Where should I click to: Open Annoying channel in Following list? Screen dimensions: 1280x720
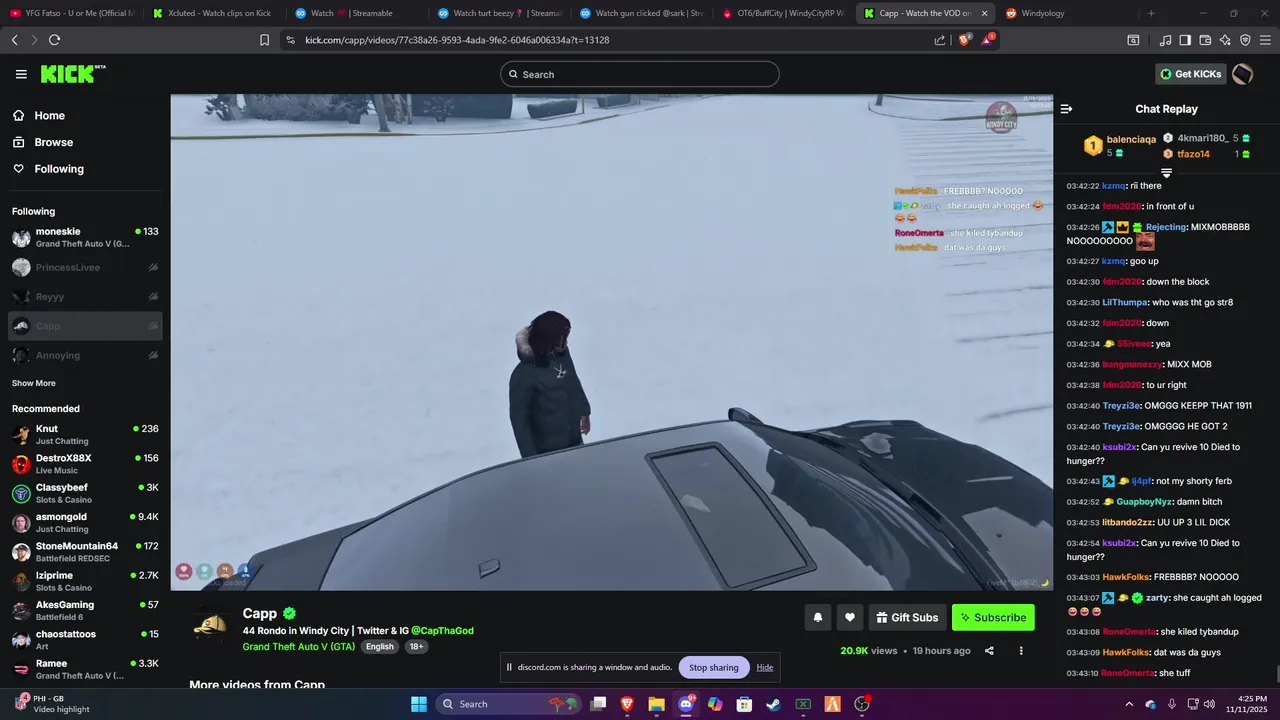point(85,355)
